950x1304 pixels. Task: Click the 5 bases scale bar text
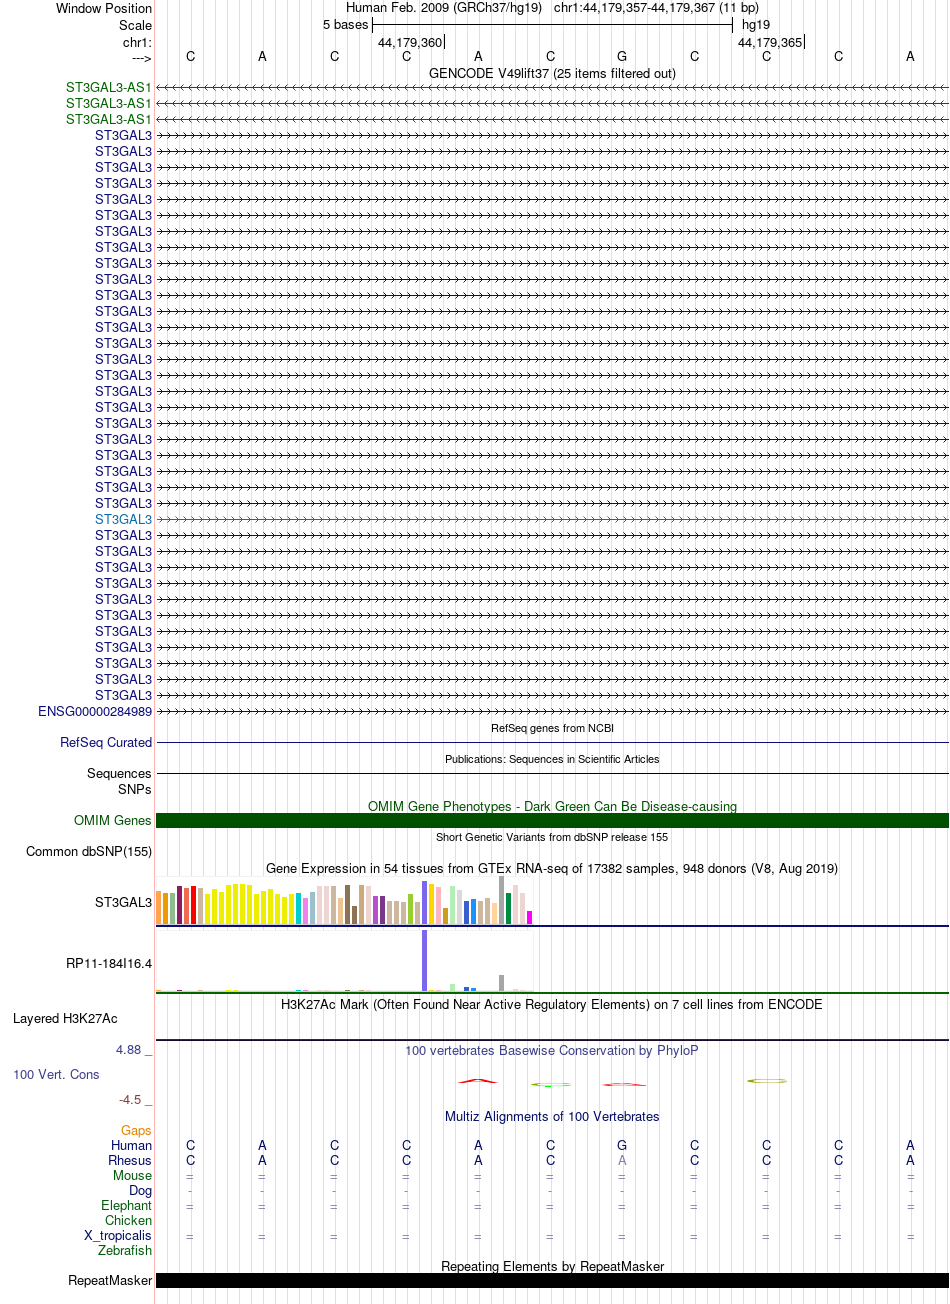pyautogui.click(x=345, y=25)
